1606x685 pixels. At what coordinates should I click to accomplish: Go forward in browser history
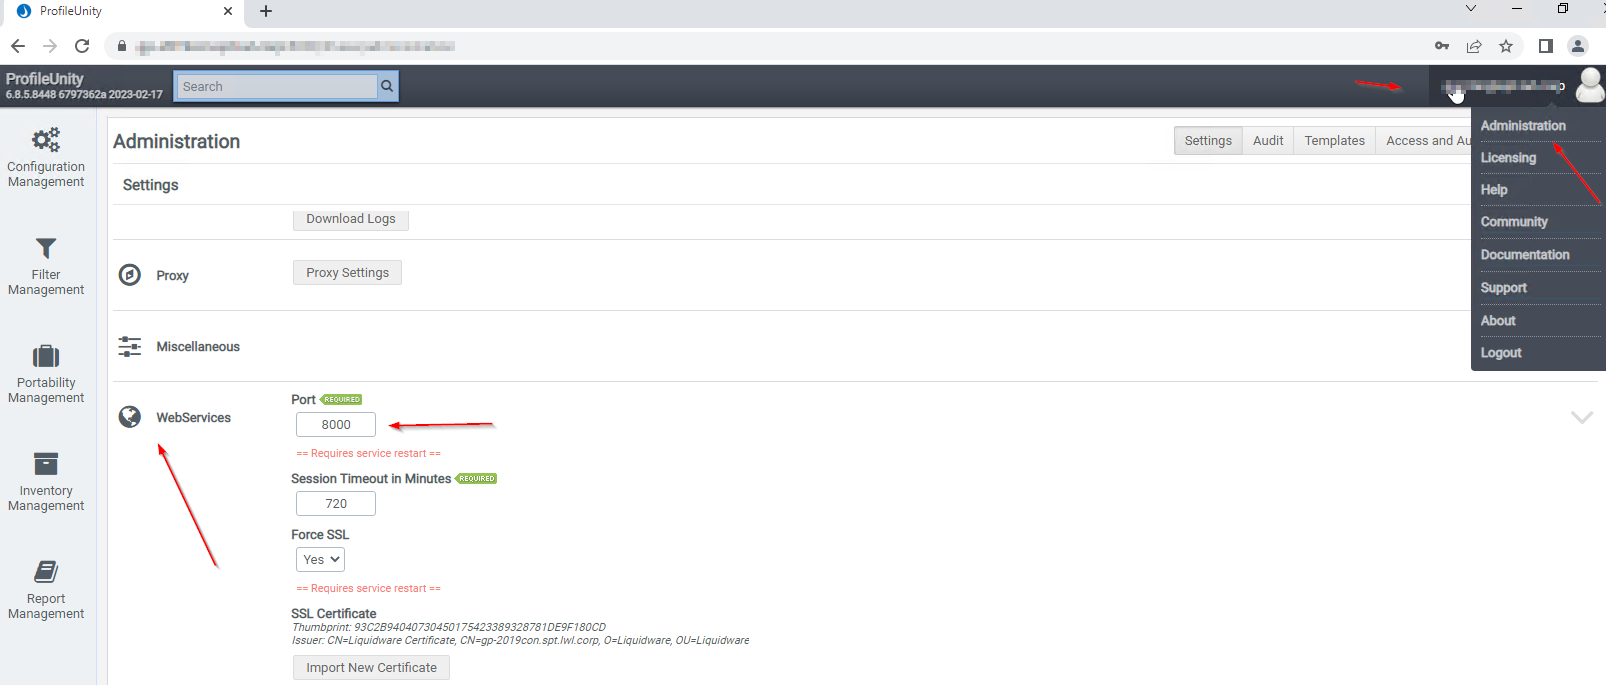pos(50,46)
